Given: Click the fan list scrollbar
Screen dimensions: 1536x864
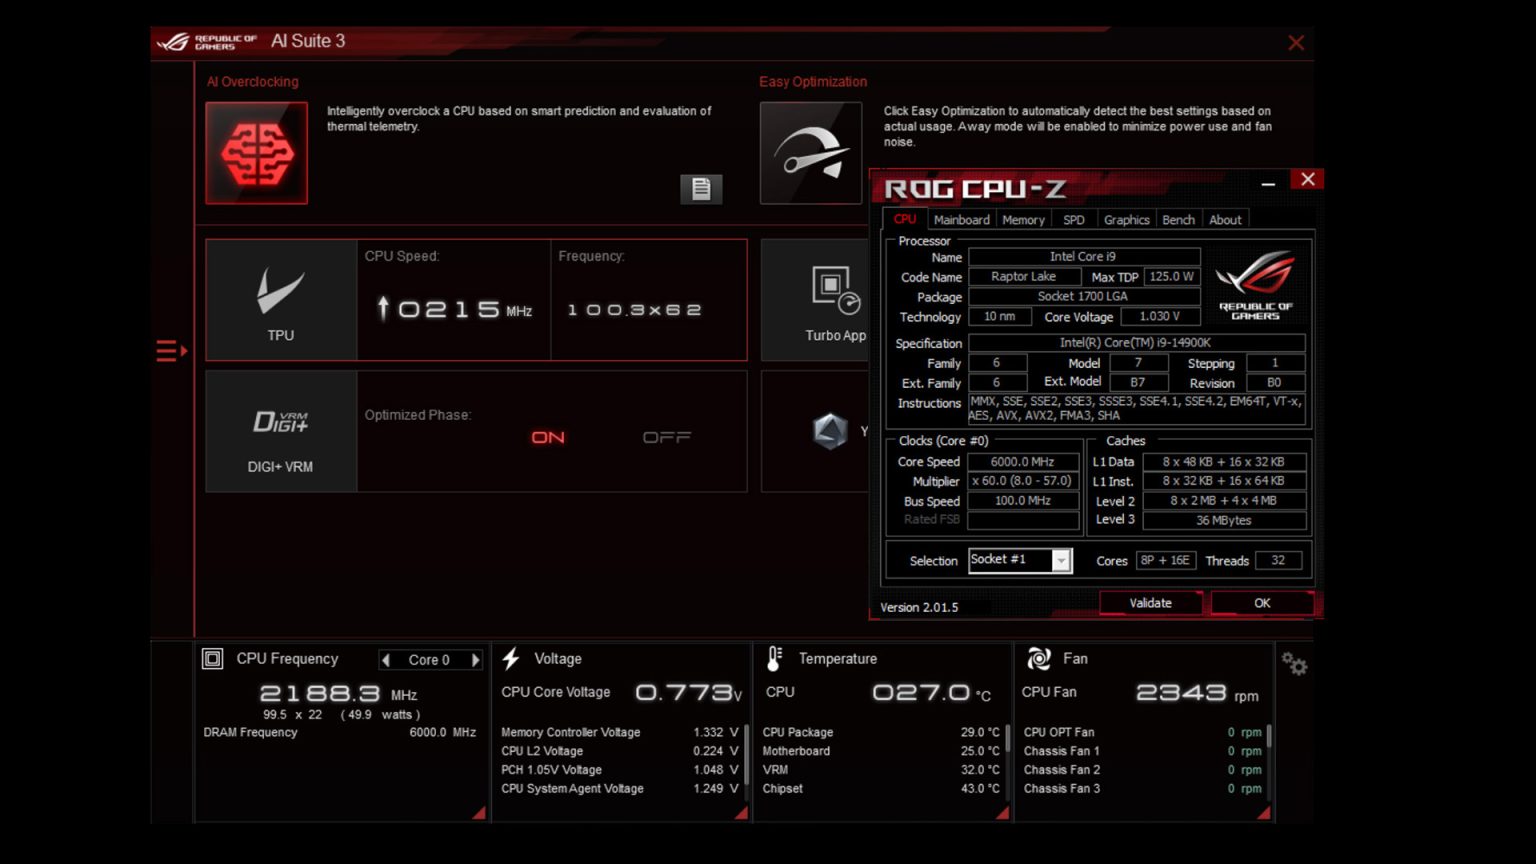Looking at the screenshot, I should (x=1269, y=737).
